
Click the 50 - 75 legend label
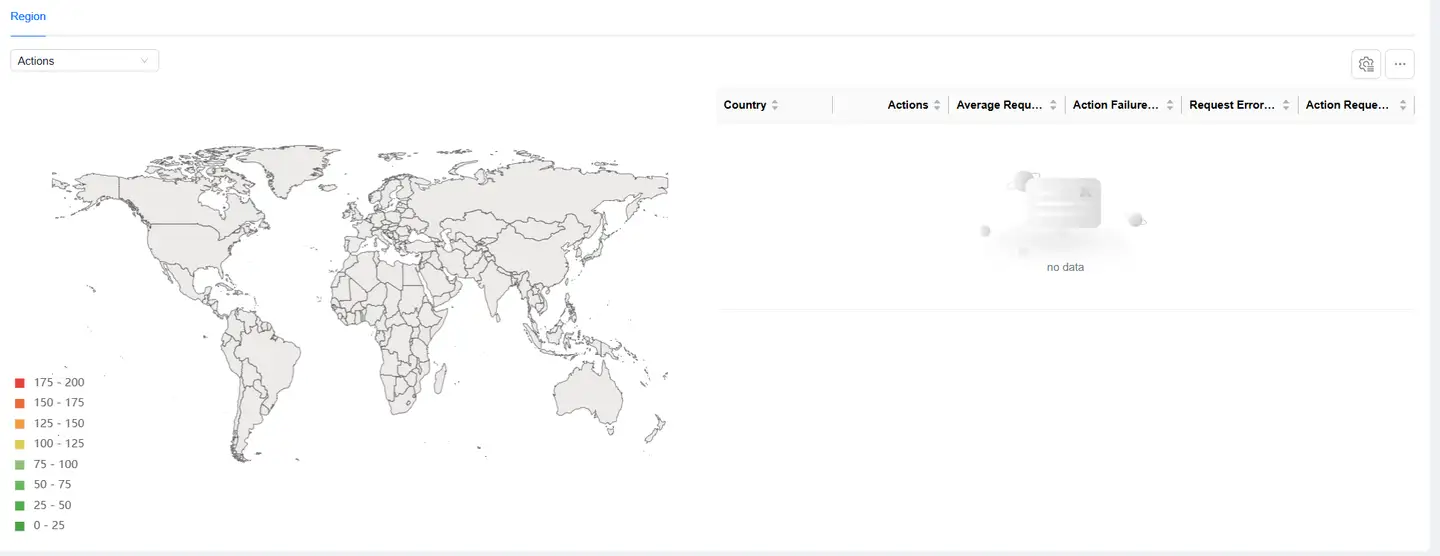click(52, 484)
